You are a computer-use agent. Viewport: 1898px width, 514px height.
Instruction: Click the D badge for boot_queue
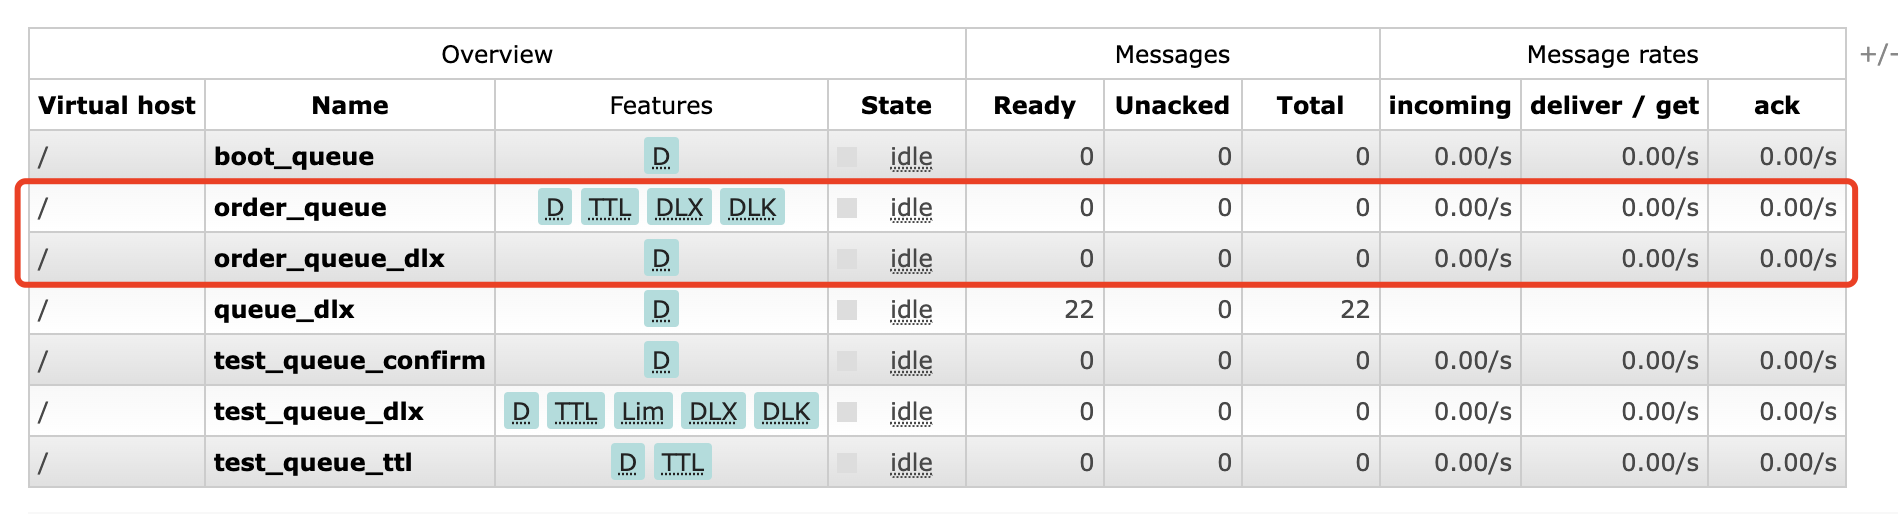click(660, 156)
